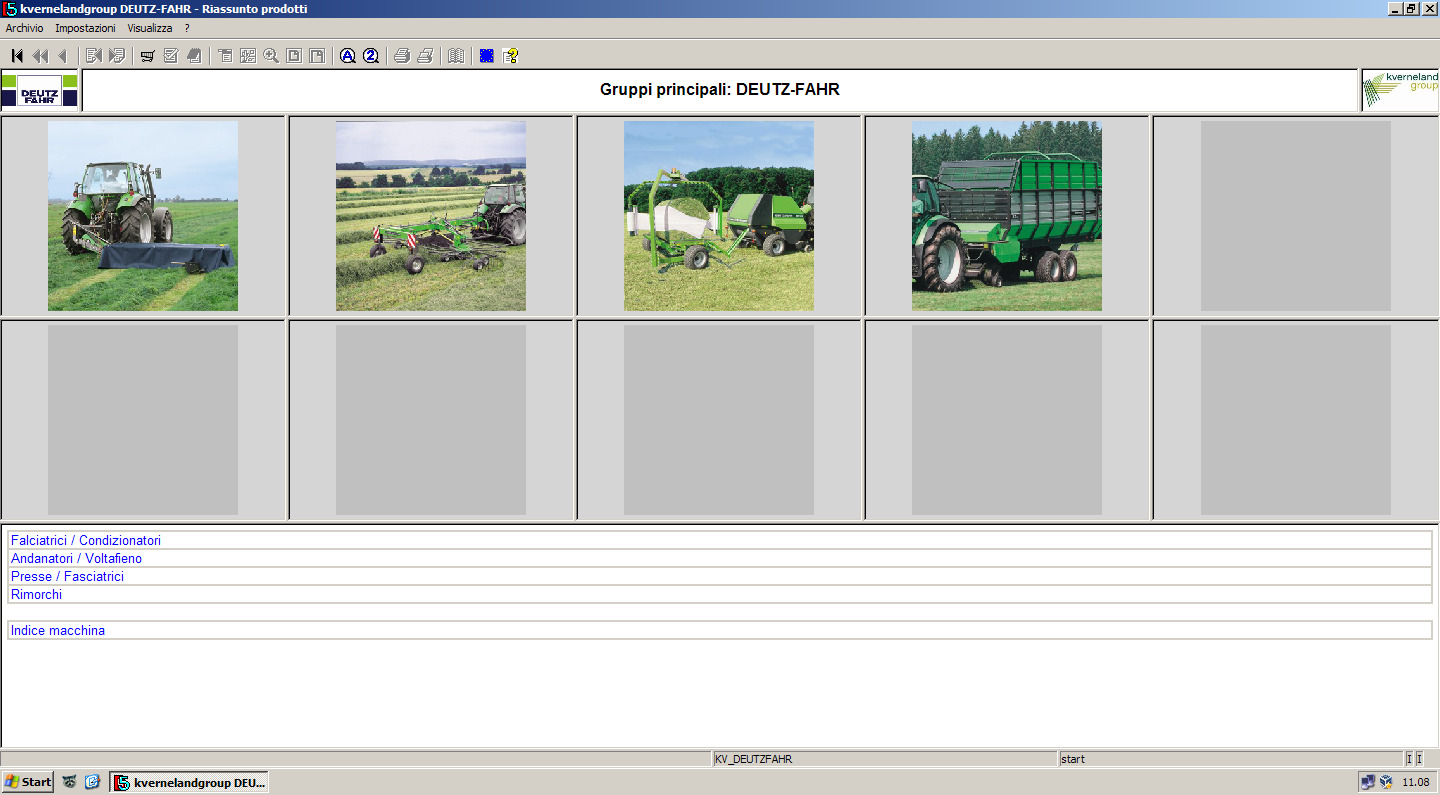Click the Kverneland Group logo at right
This screenshot has height=795, width=1440.
[x=1400, y=90]
